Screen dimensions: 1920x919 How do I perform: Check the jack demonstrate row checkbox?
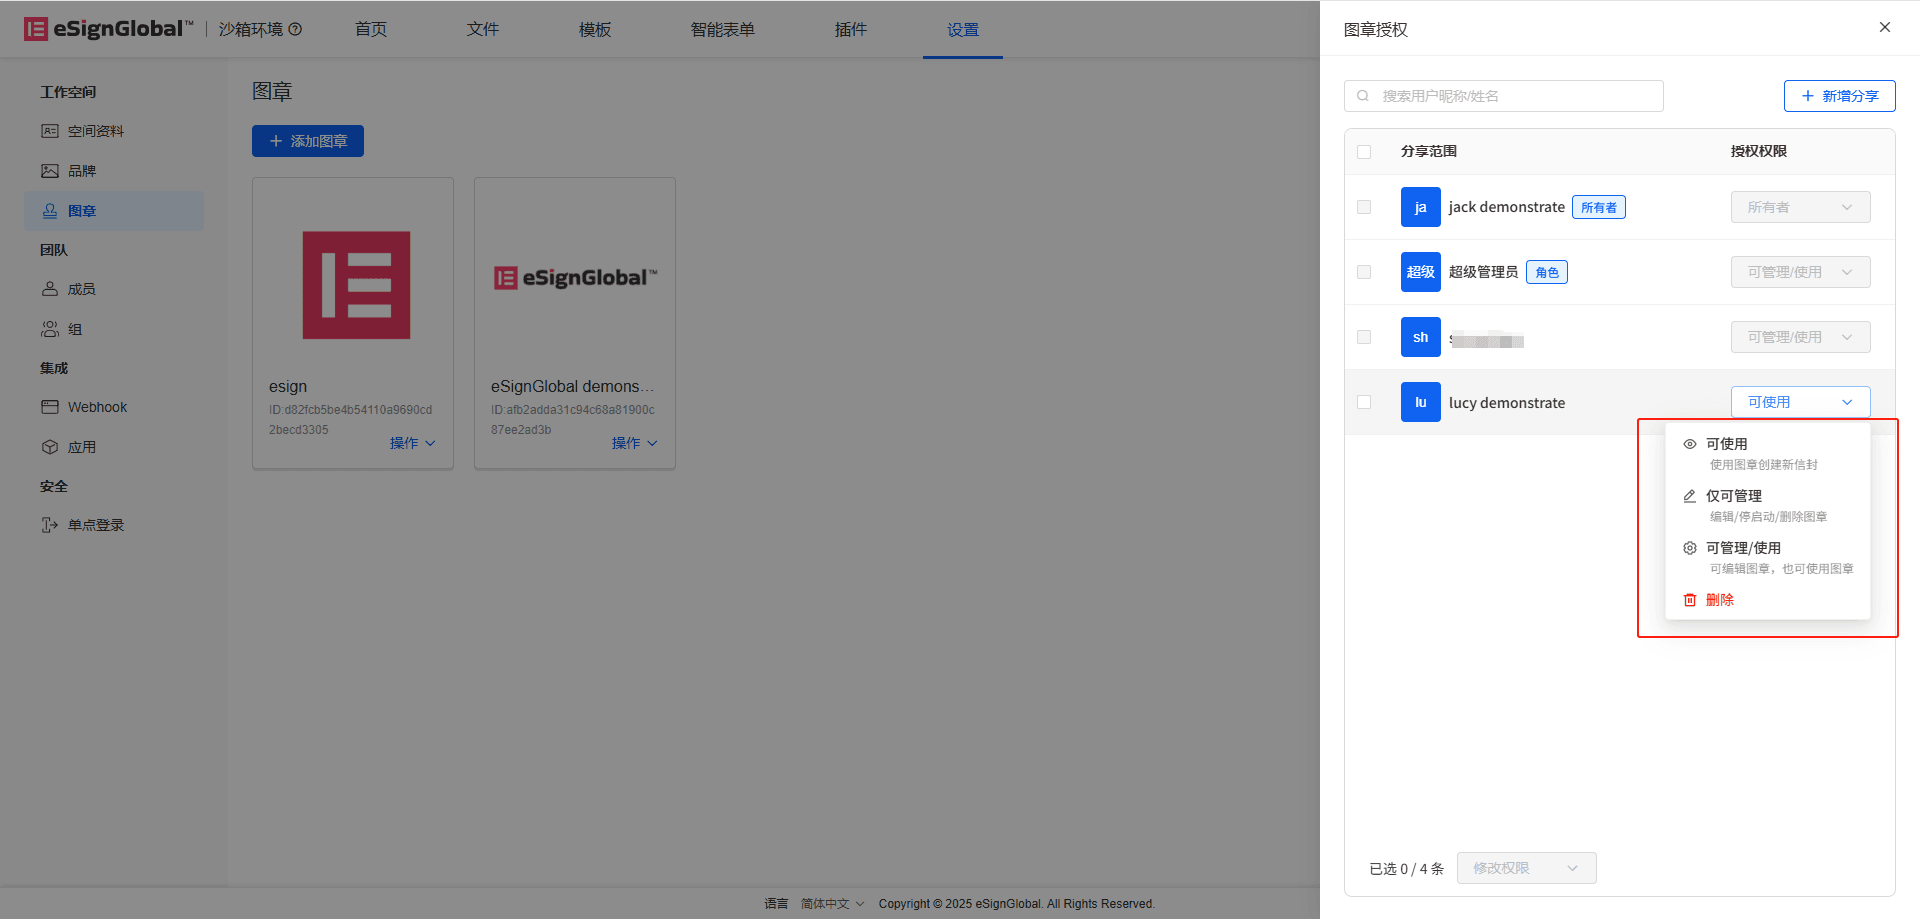pos(1364,207)
